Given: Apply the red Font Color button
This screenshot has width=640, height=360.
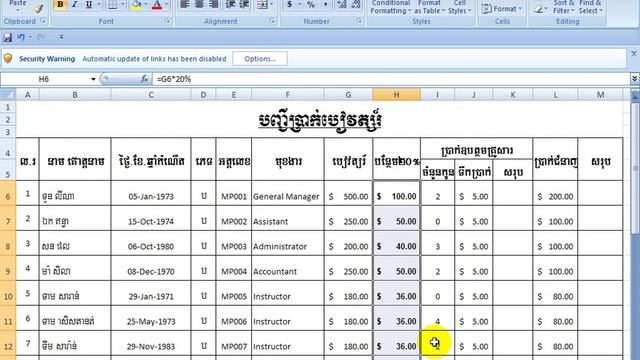Looking at the screenshot, I should click(x=157, y=5).
